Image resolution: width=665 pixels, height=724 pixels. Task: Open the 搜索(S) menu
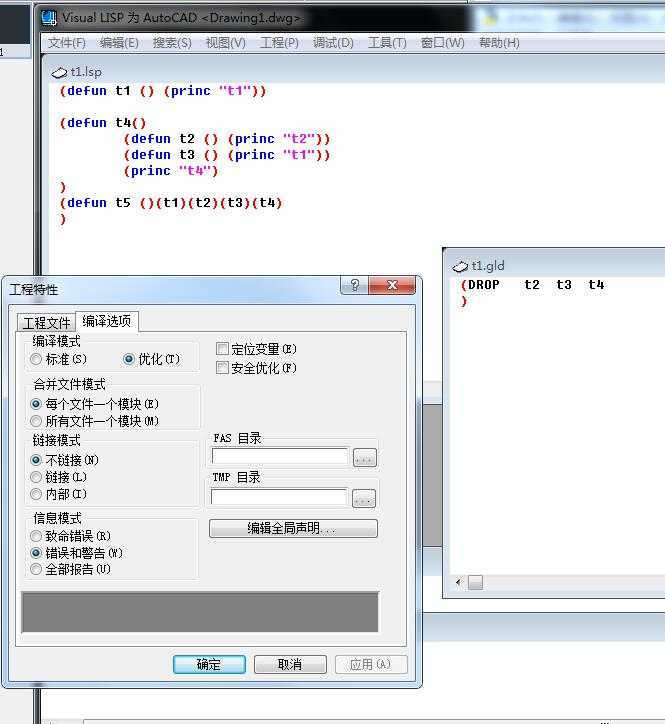pyautogui.click(x=172, y=43)
